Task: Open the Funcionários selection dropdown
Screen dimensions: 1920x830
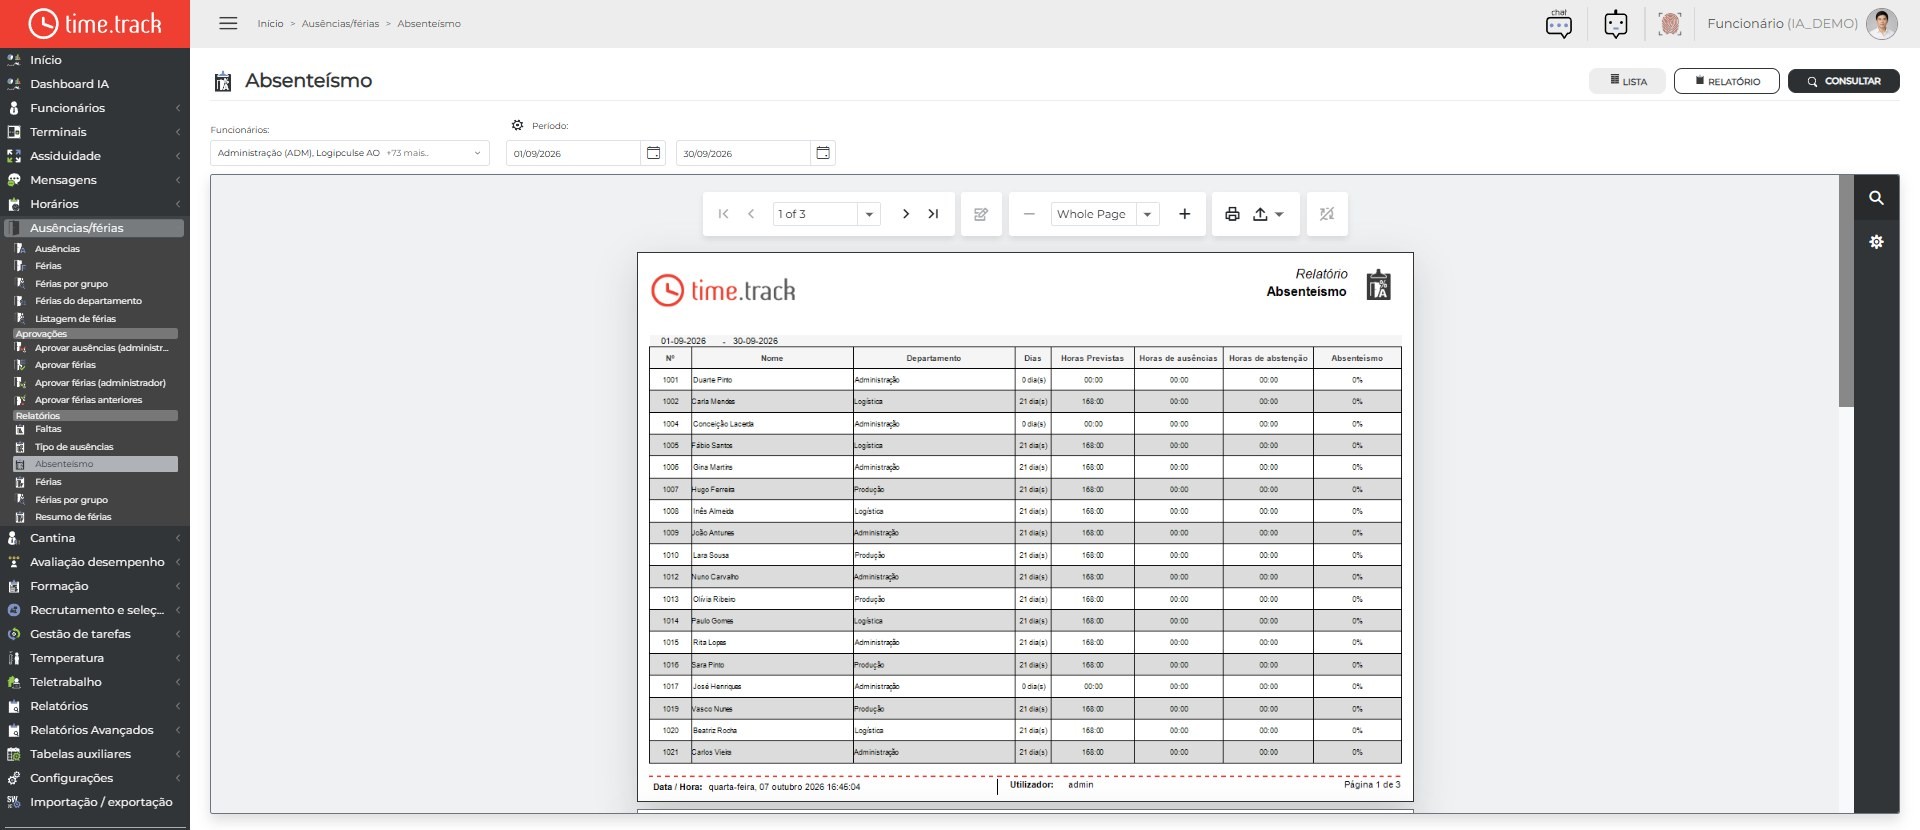Action: (x=350, y=153)
